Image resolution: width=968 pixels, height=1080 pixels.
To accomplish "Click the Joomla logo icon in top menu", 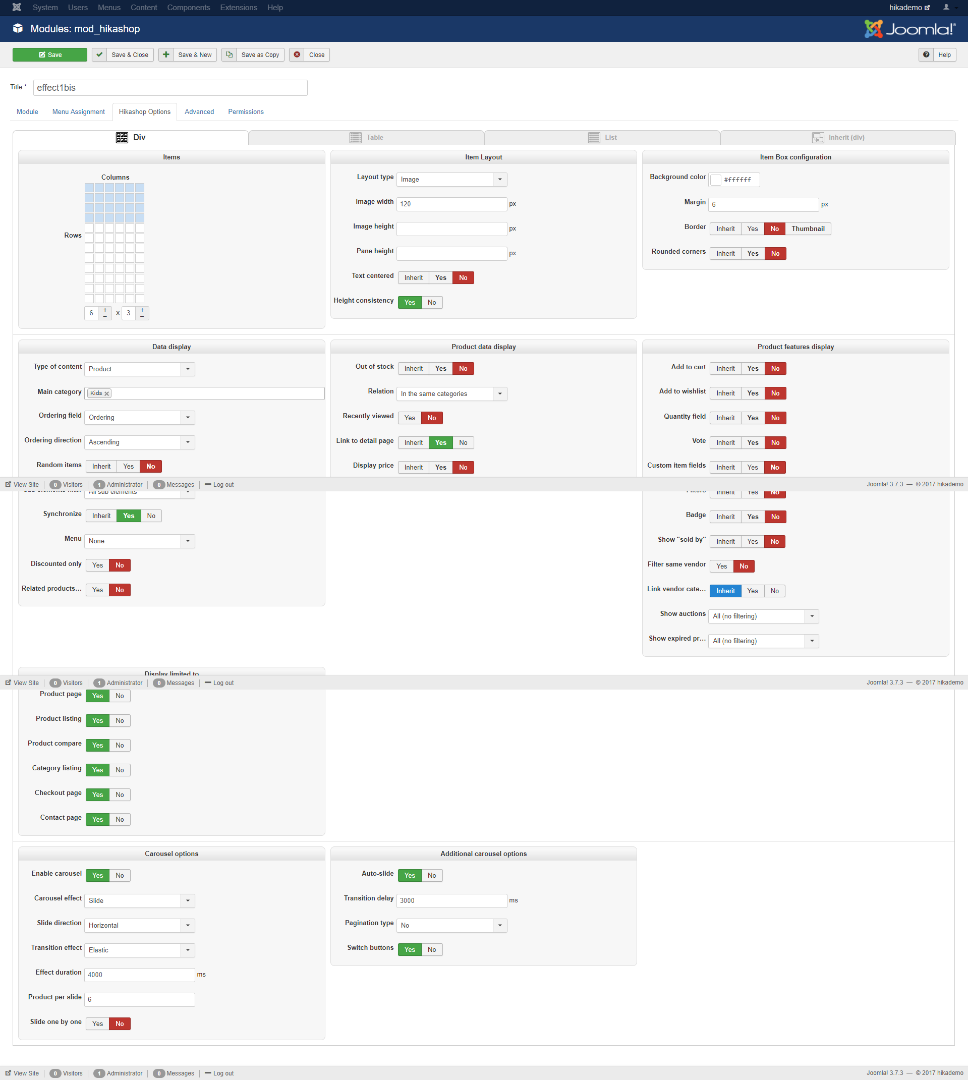I will click(x=17, y=8).
